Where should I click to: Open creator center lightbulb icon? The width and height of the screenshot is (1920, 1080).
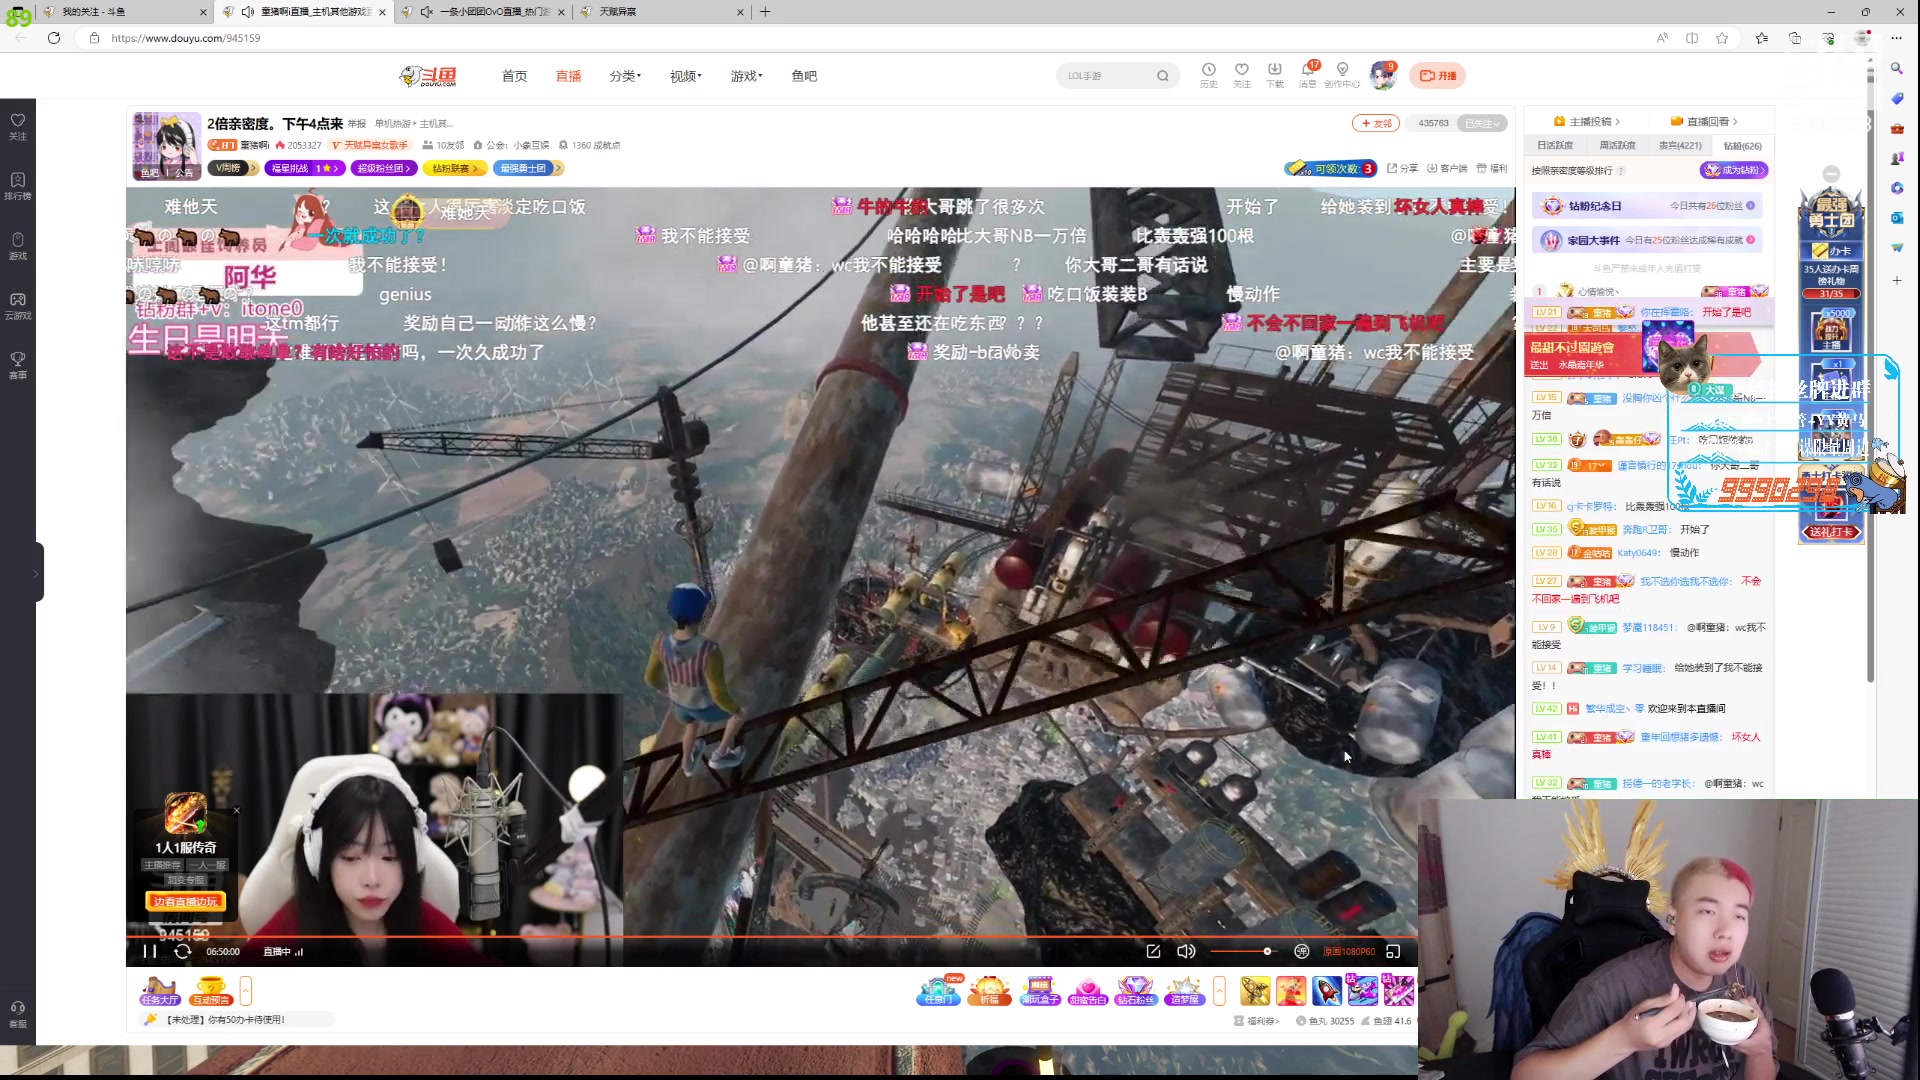1342,75
